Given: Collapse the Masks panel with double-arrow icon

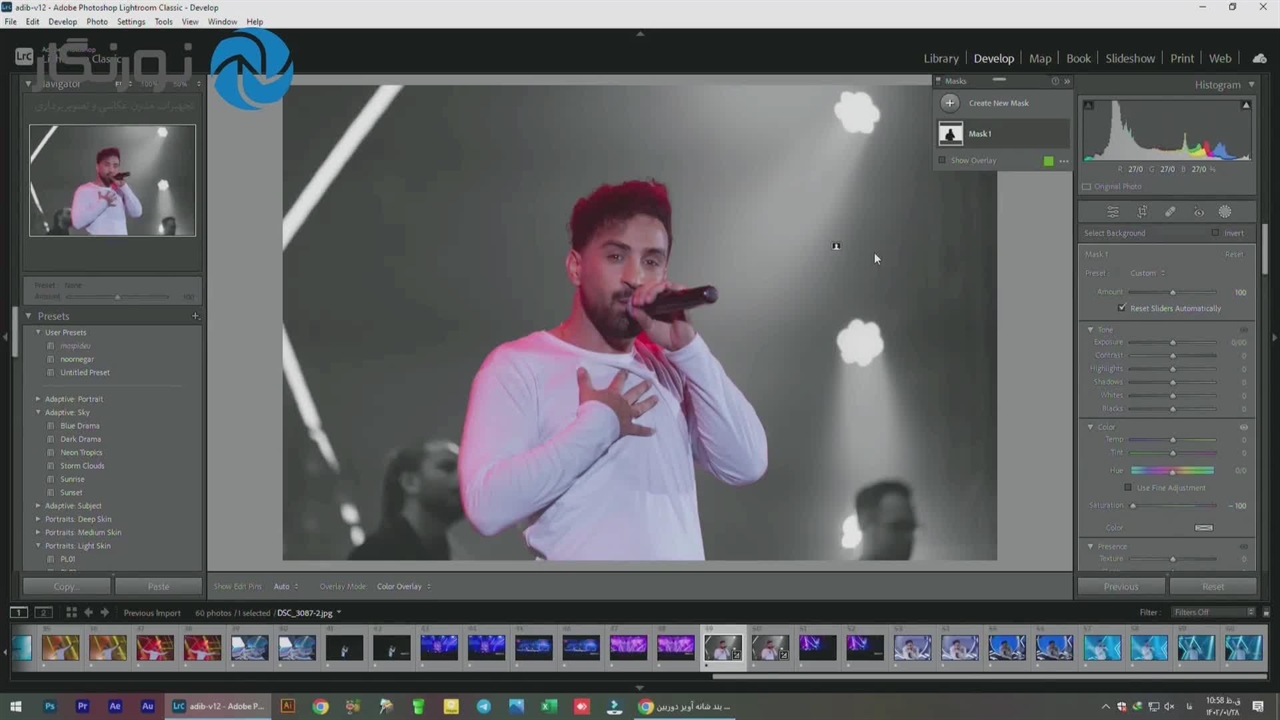Looking at the screenshot, I should 1066,81.
